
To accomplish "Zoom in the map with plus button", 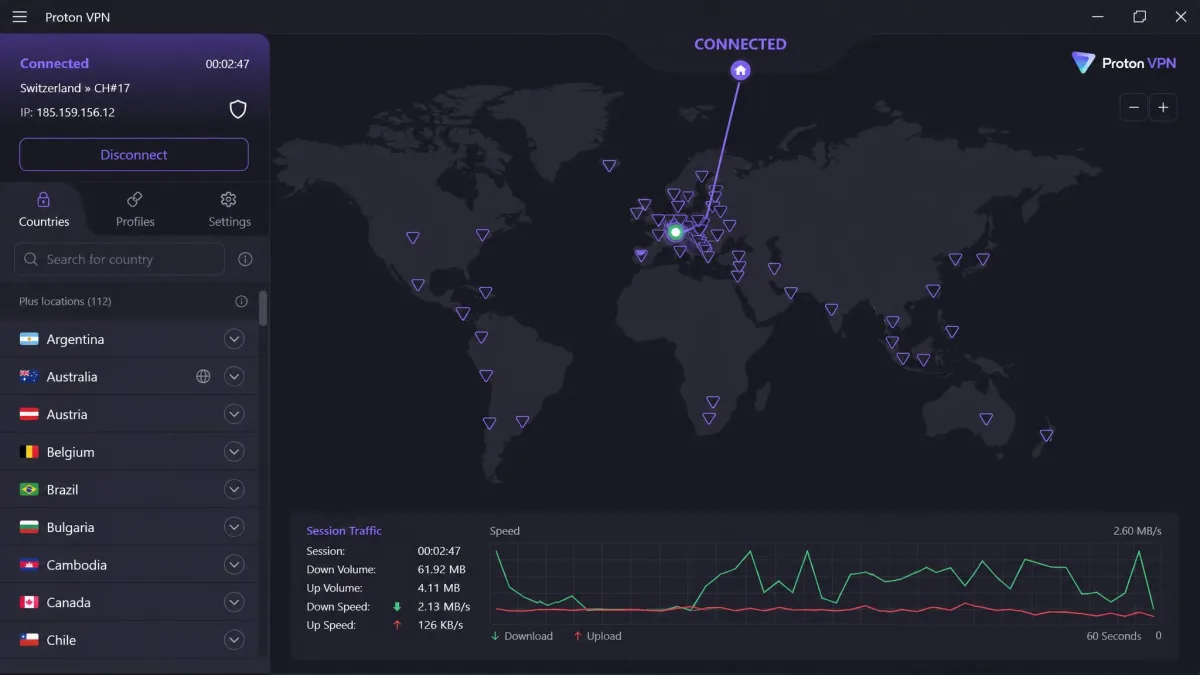I will [1163, 107].
